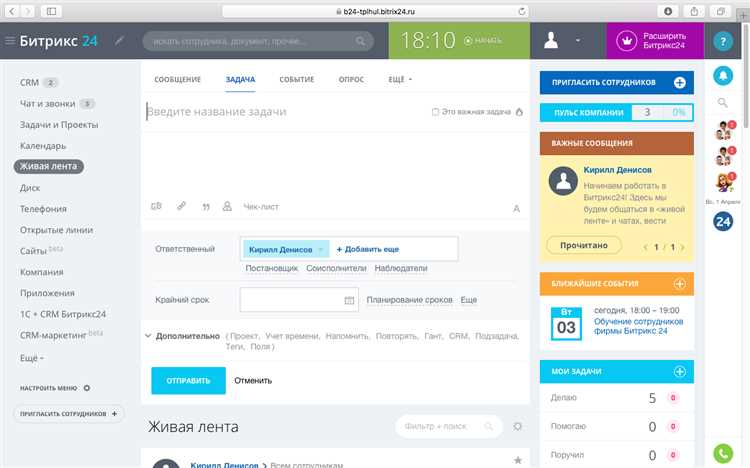Switch to the Опрос tab
The height and width of the screenshot is (468, 750).
351,79
